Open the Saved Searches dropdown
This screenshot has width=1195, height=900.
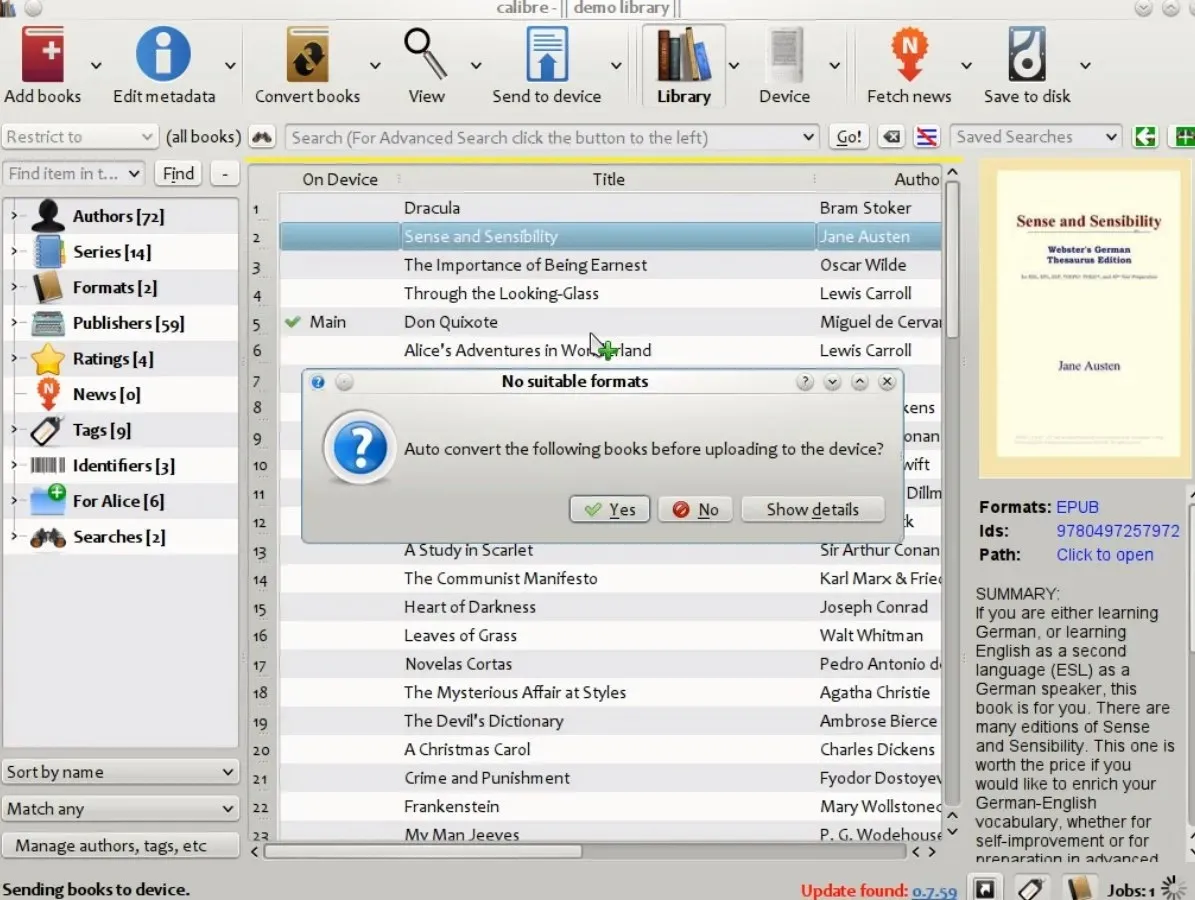[1034, 136]
